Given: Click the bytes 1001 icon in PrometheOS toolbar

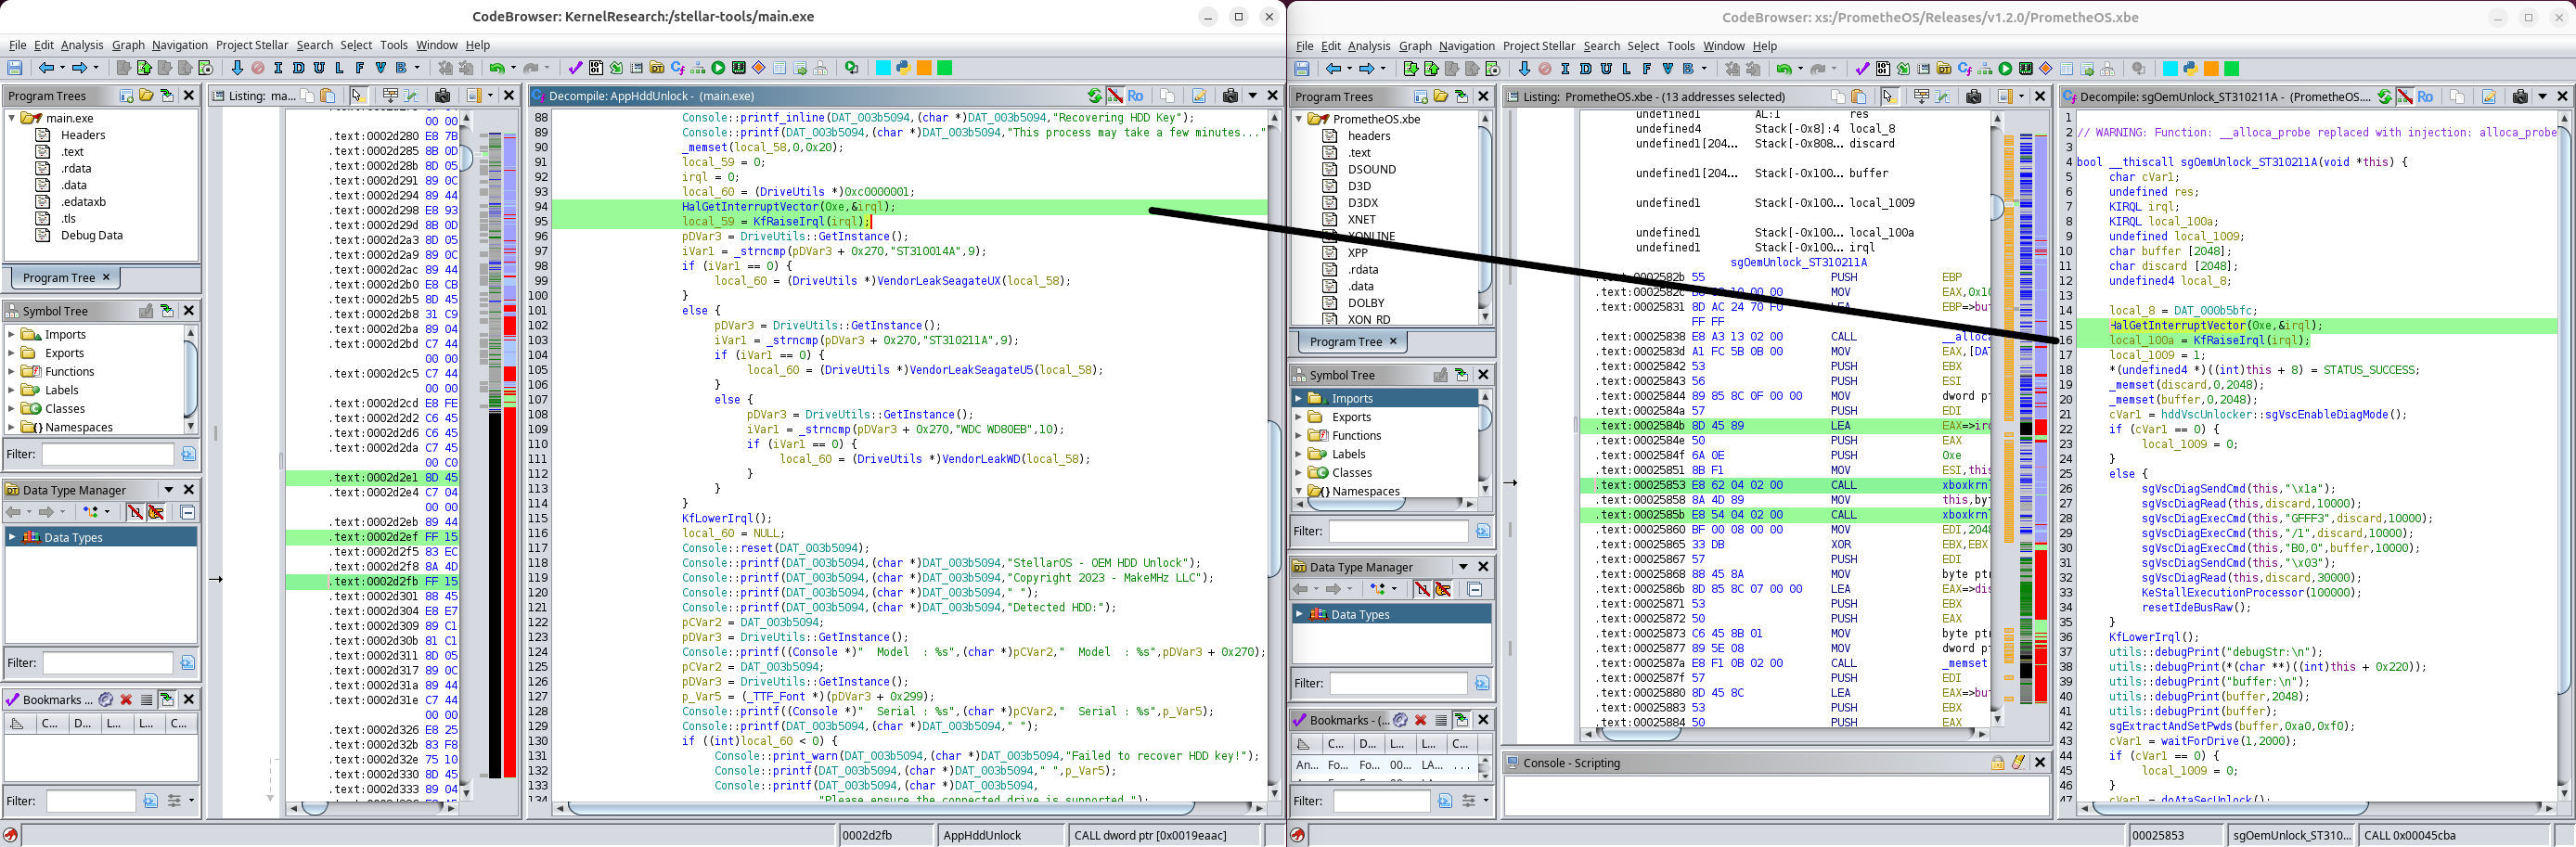Looking at the screenshot, I should click(1883, 69).
